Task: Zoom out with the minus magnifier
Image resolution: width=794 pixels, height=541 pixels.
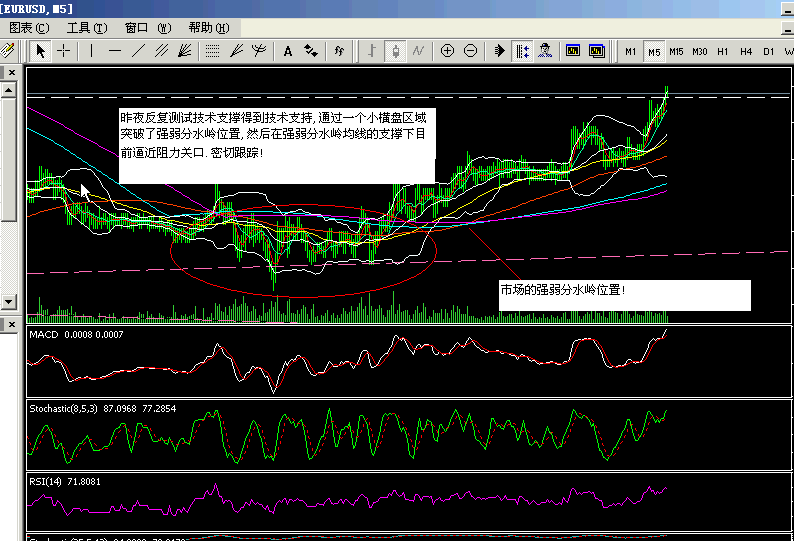Action: click(470, 51)
